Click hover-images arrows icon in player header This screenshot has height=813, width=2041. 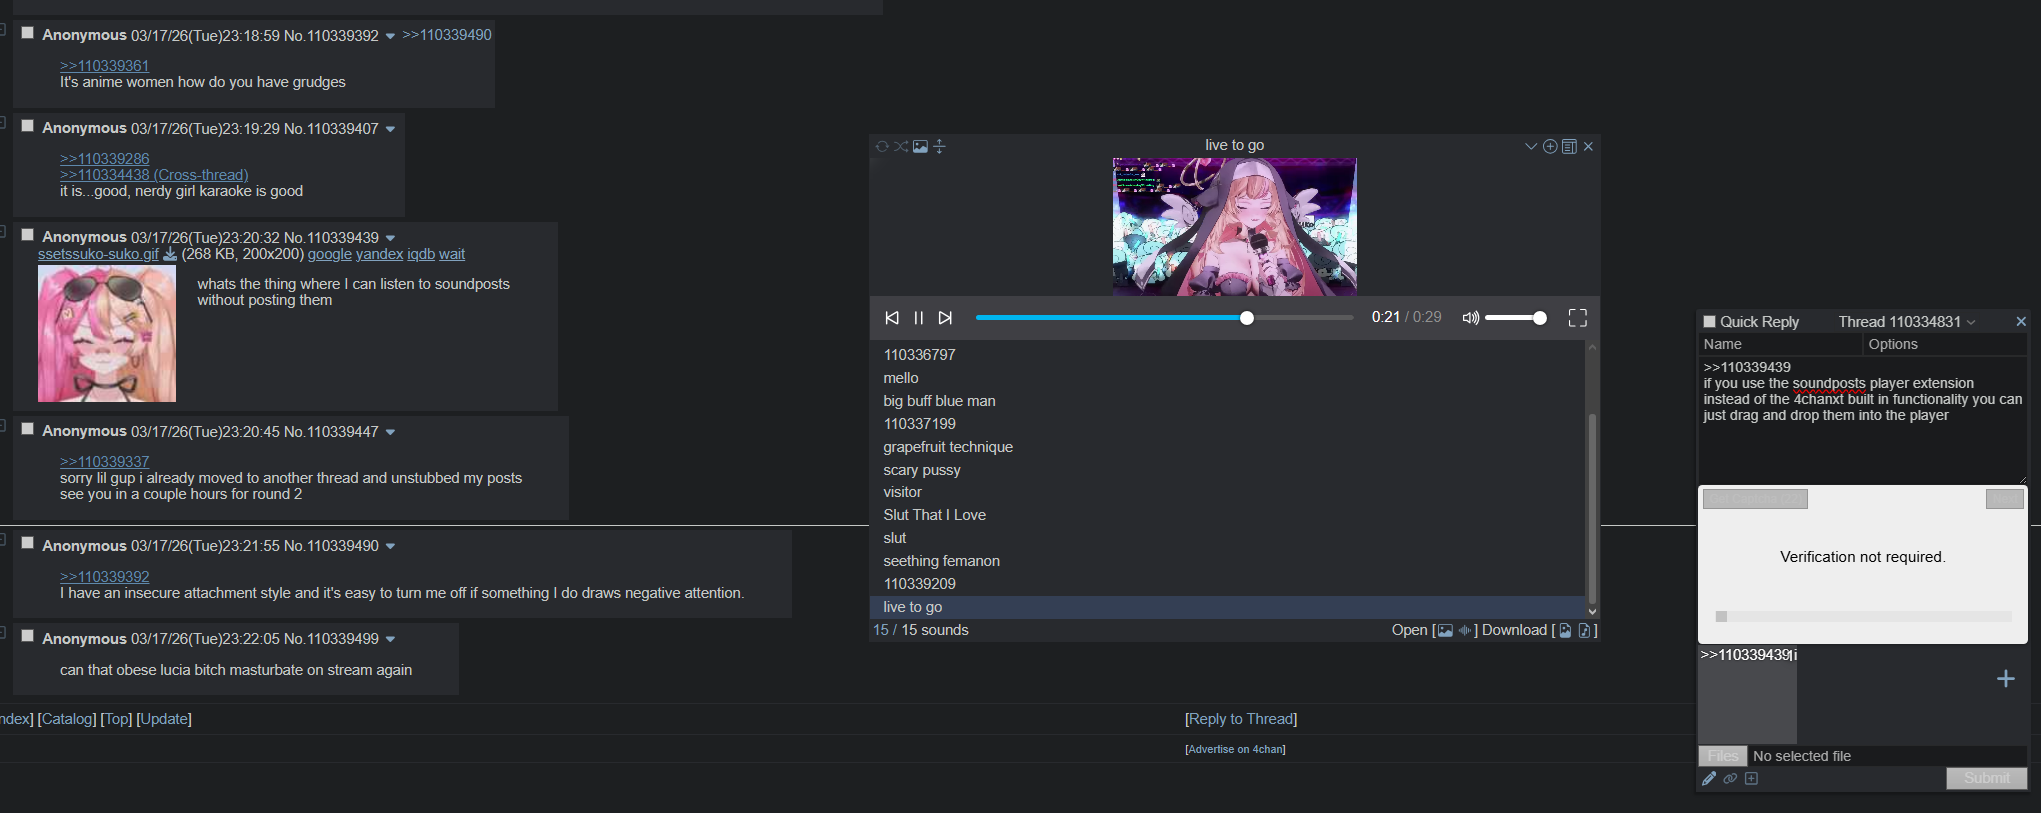[x=939, y=146]
